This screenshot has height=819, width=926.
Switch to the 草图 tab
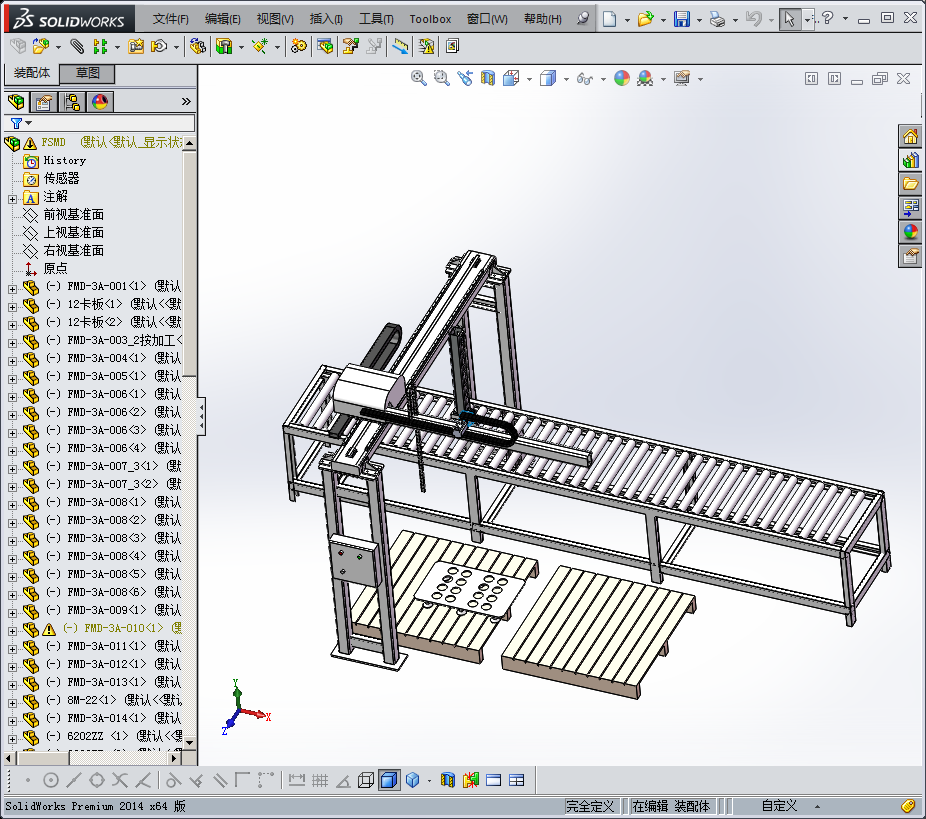click(x=87, y=73)
